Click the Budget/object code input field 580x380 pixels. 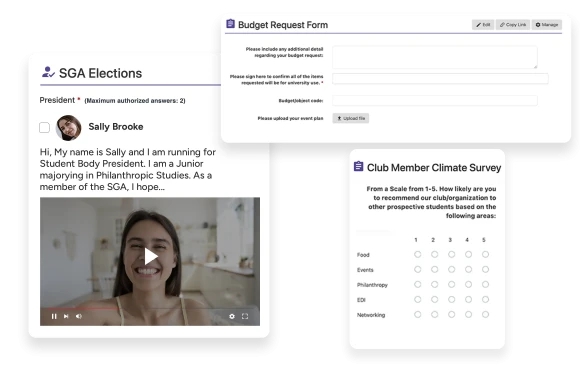(435, 100)
